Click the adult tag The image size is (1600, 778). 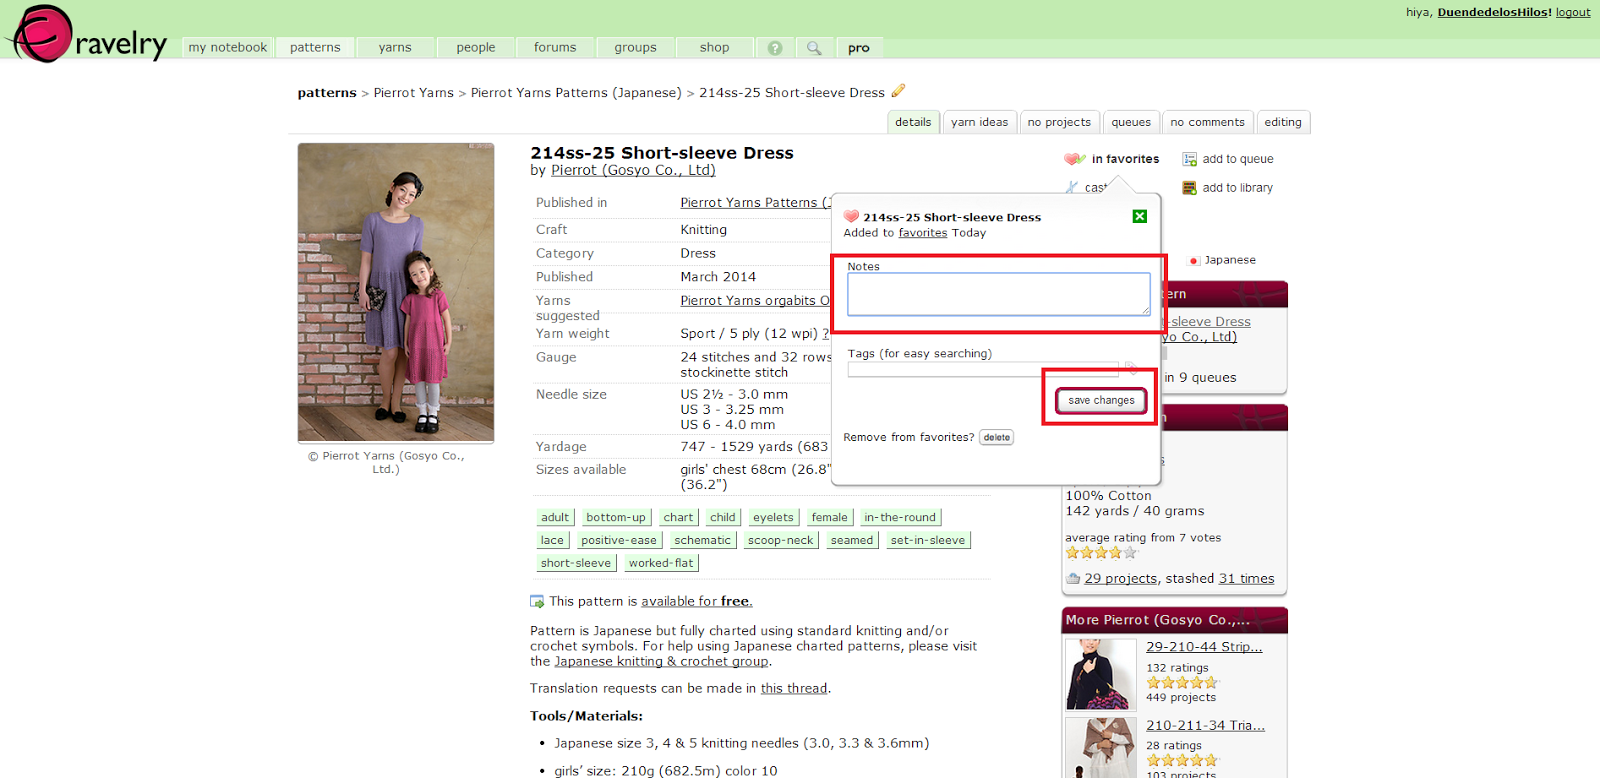click(555, 517)
